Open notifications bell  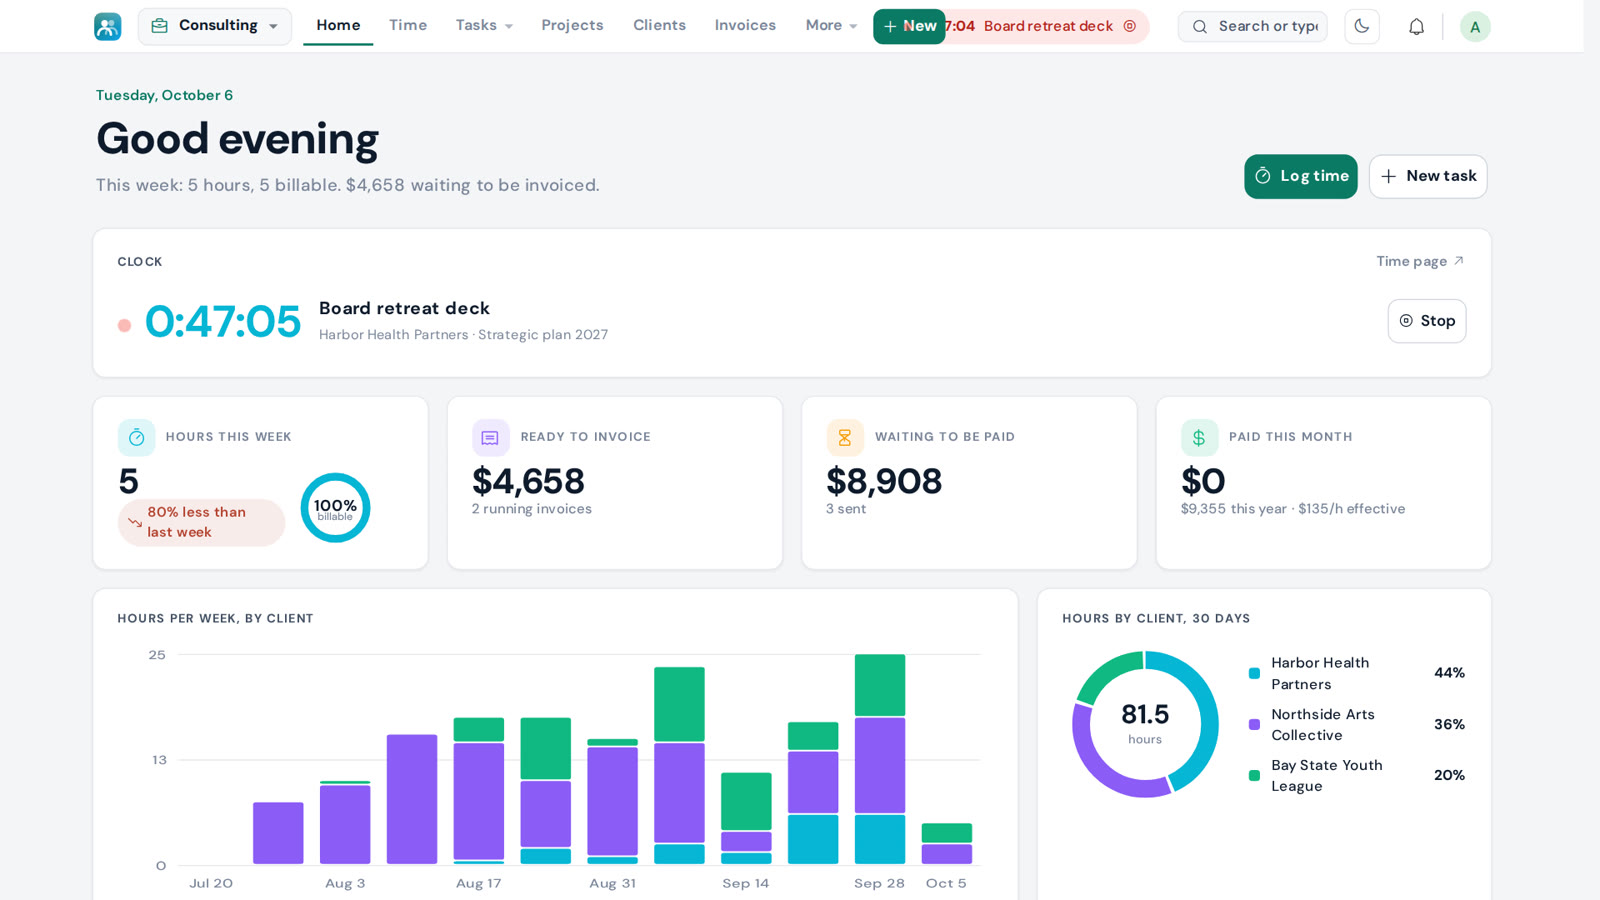point(1416,27)
